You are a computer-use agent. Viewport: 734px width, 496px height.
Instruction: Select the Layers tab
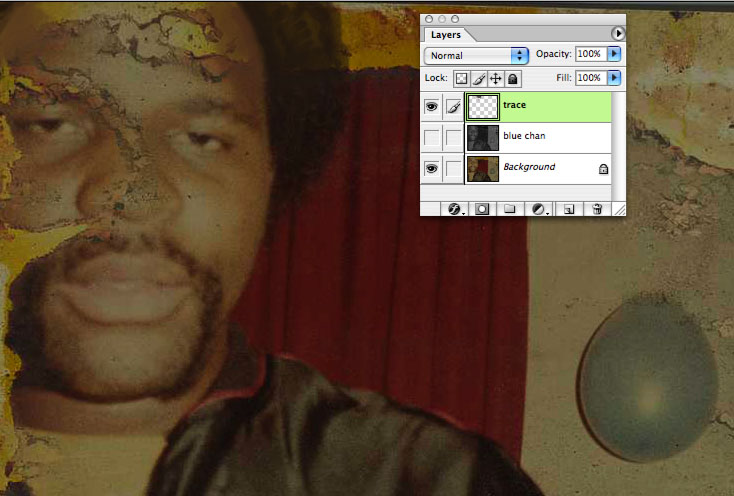[x=446, y=35]
